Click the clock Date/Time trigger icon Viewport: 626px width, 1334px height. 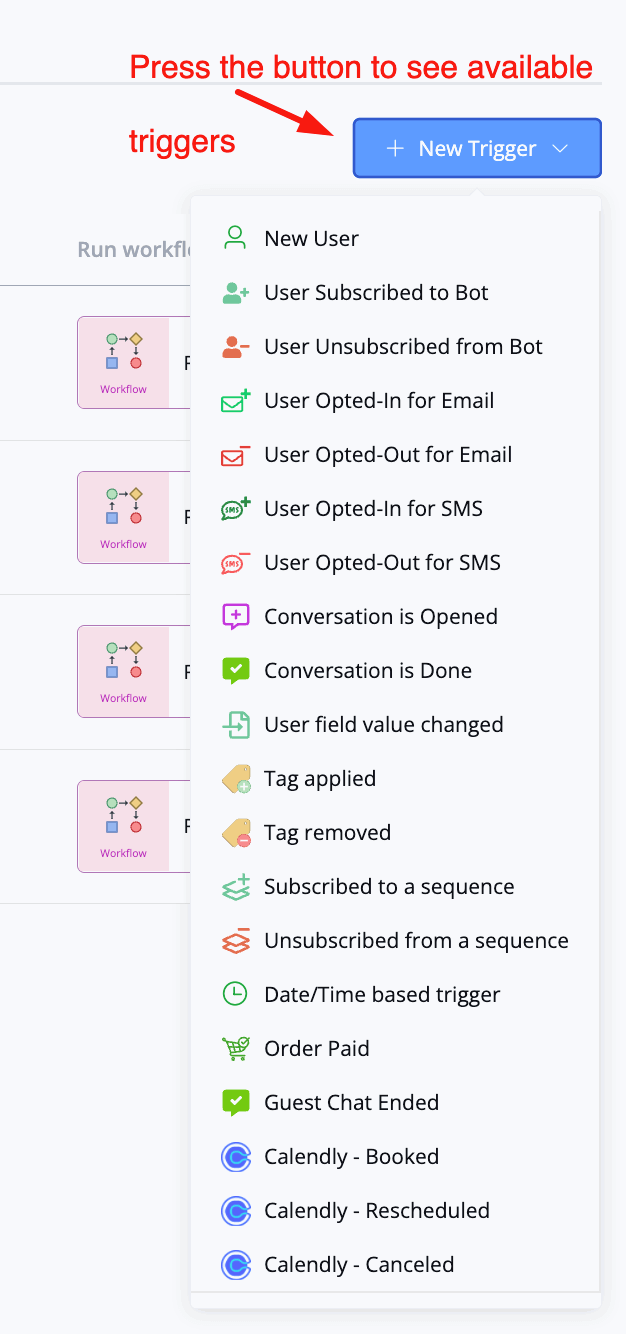(235, 995)
